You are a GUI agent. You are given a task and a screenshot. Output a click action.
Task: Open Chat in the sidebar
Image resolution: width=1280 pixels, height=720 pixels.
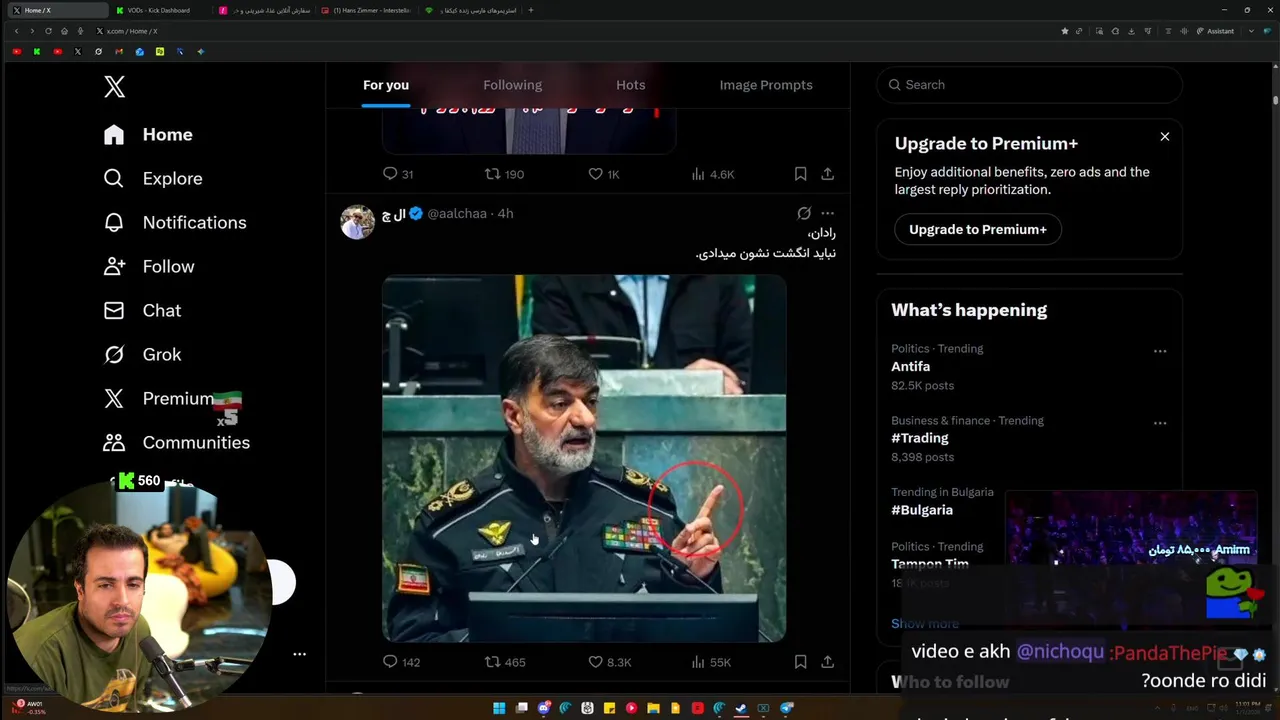click(x=142, y=311)
